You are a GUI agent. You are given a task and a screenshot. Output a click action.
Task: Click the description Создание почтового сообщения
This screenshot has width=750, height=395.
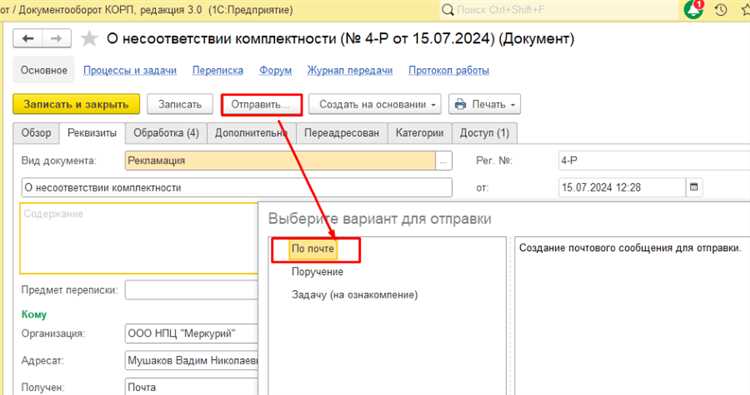630,248
